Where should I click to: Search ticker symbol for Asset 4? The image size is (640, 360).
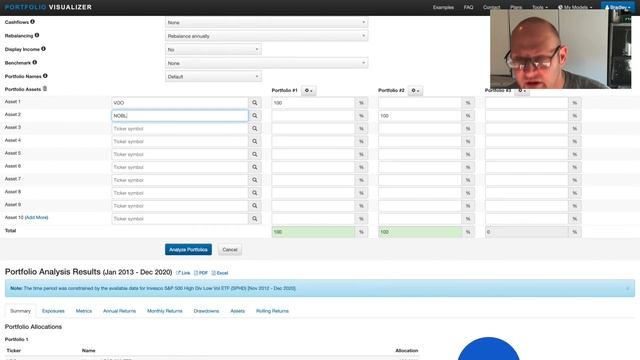pos(255,142)
